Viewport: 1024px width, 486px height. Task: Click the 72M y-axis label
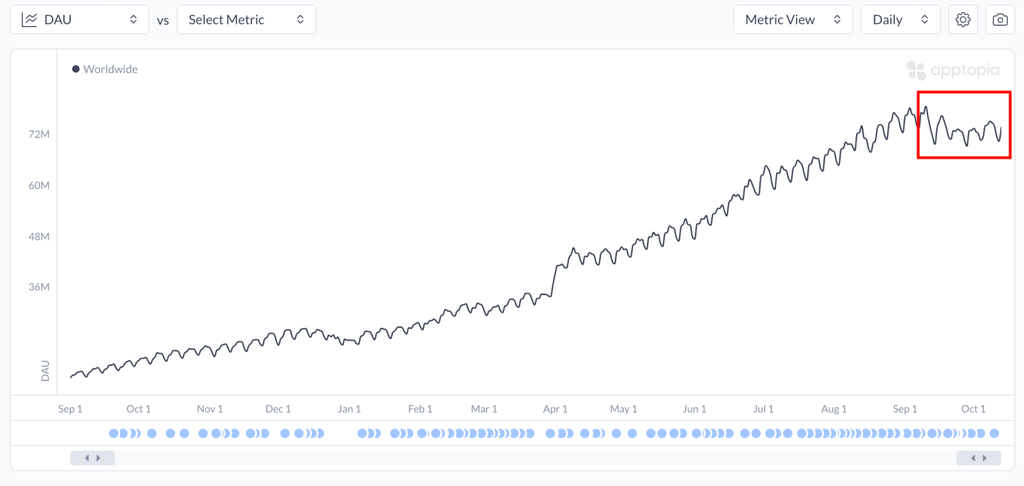(x=40, y=134)
